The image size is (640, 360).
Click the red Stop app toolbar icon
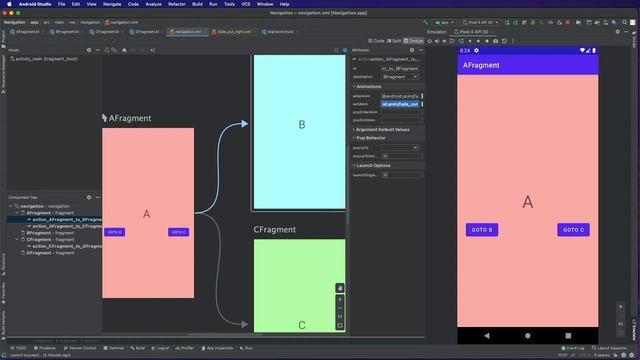(x=568, y=22)
